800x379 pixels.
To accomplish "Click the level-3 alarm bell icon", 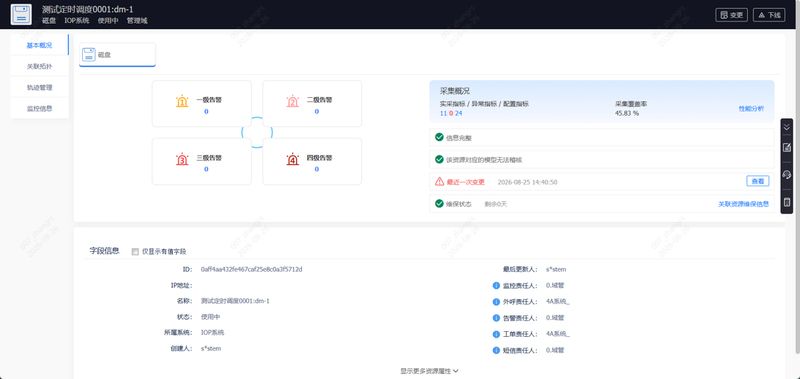I will pyautogui.click(x=182, y=159).
